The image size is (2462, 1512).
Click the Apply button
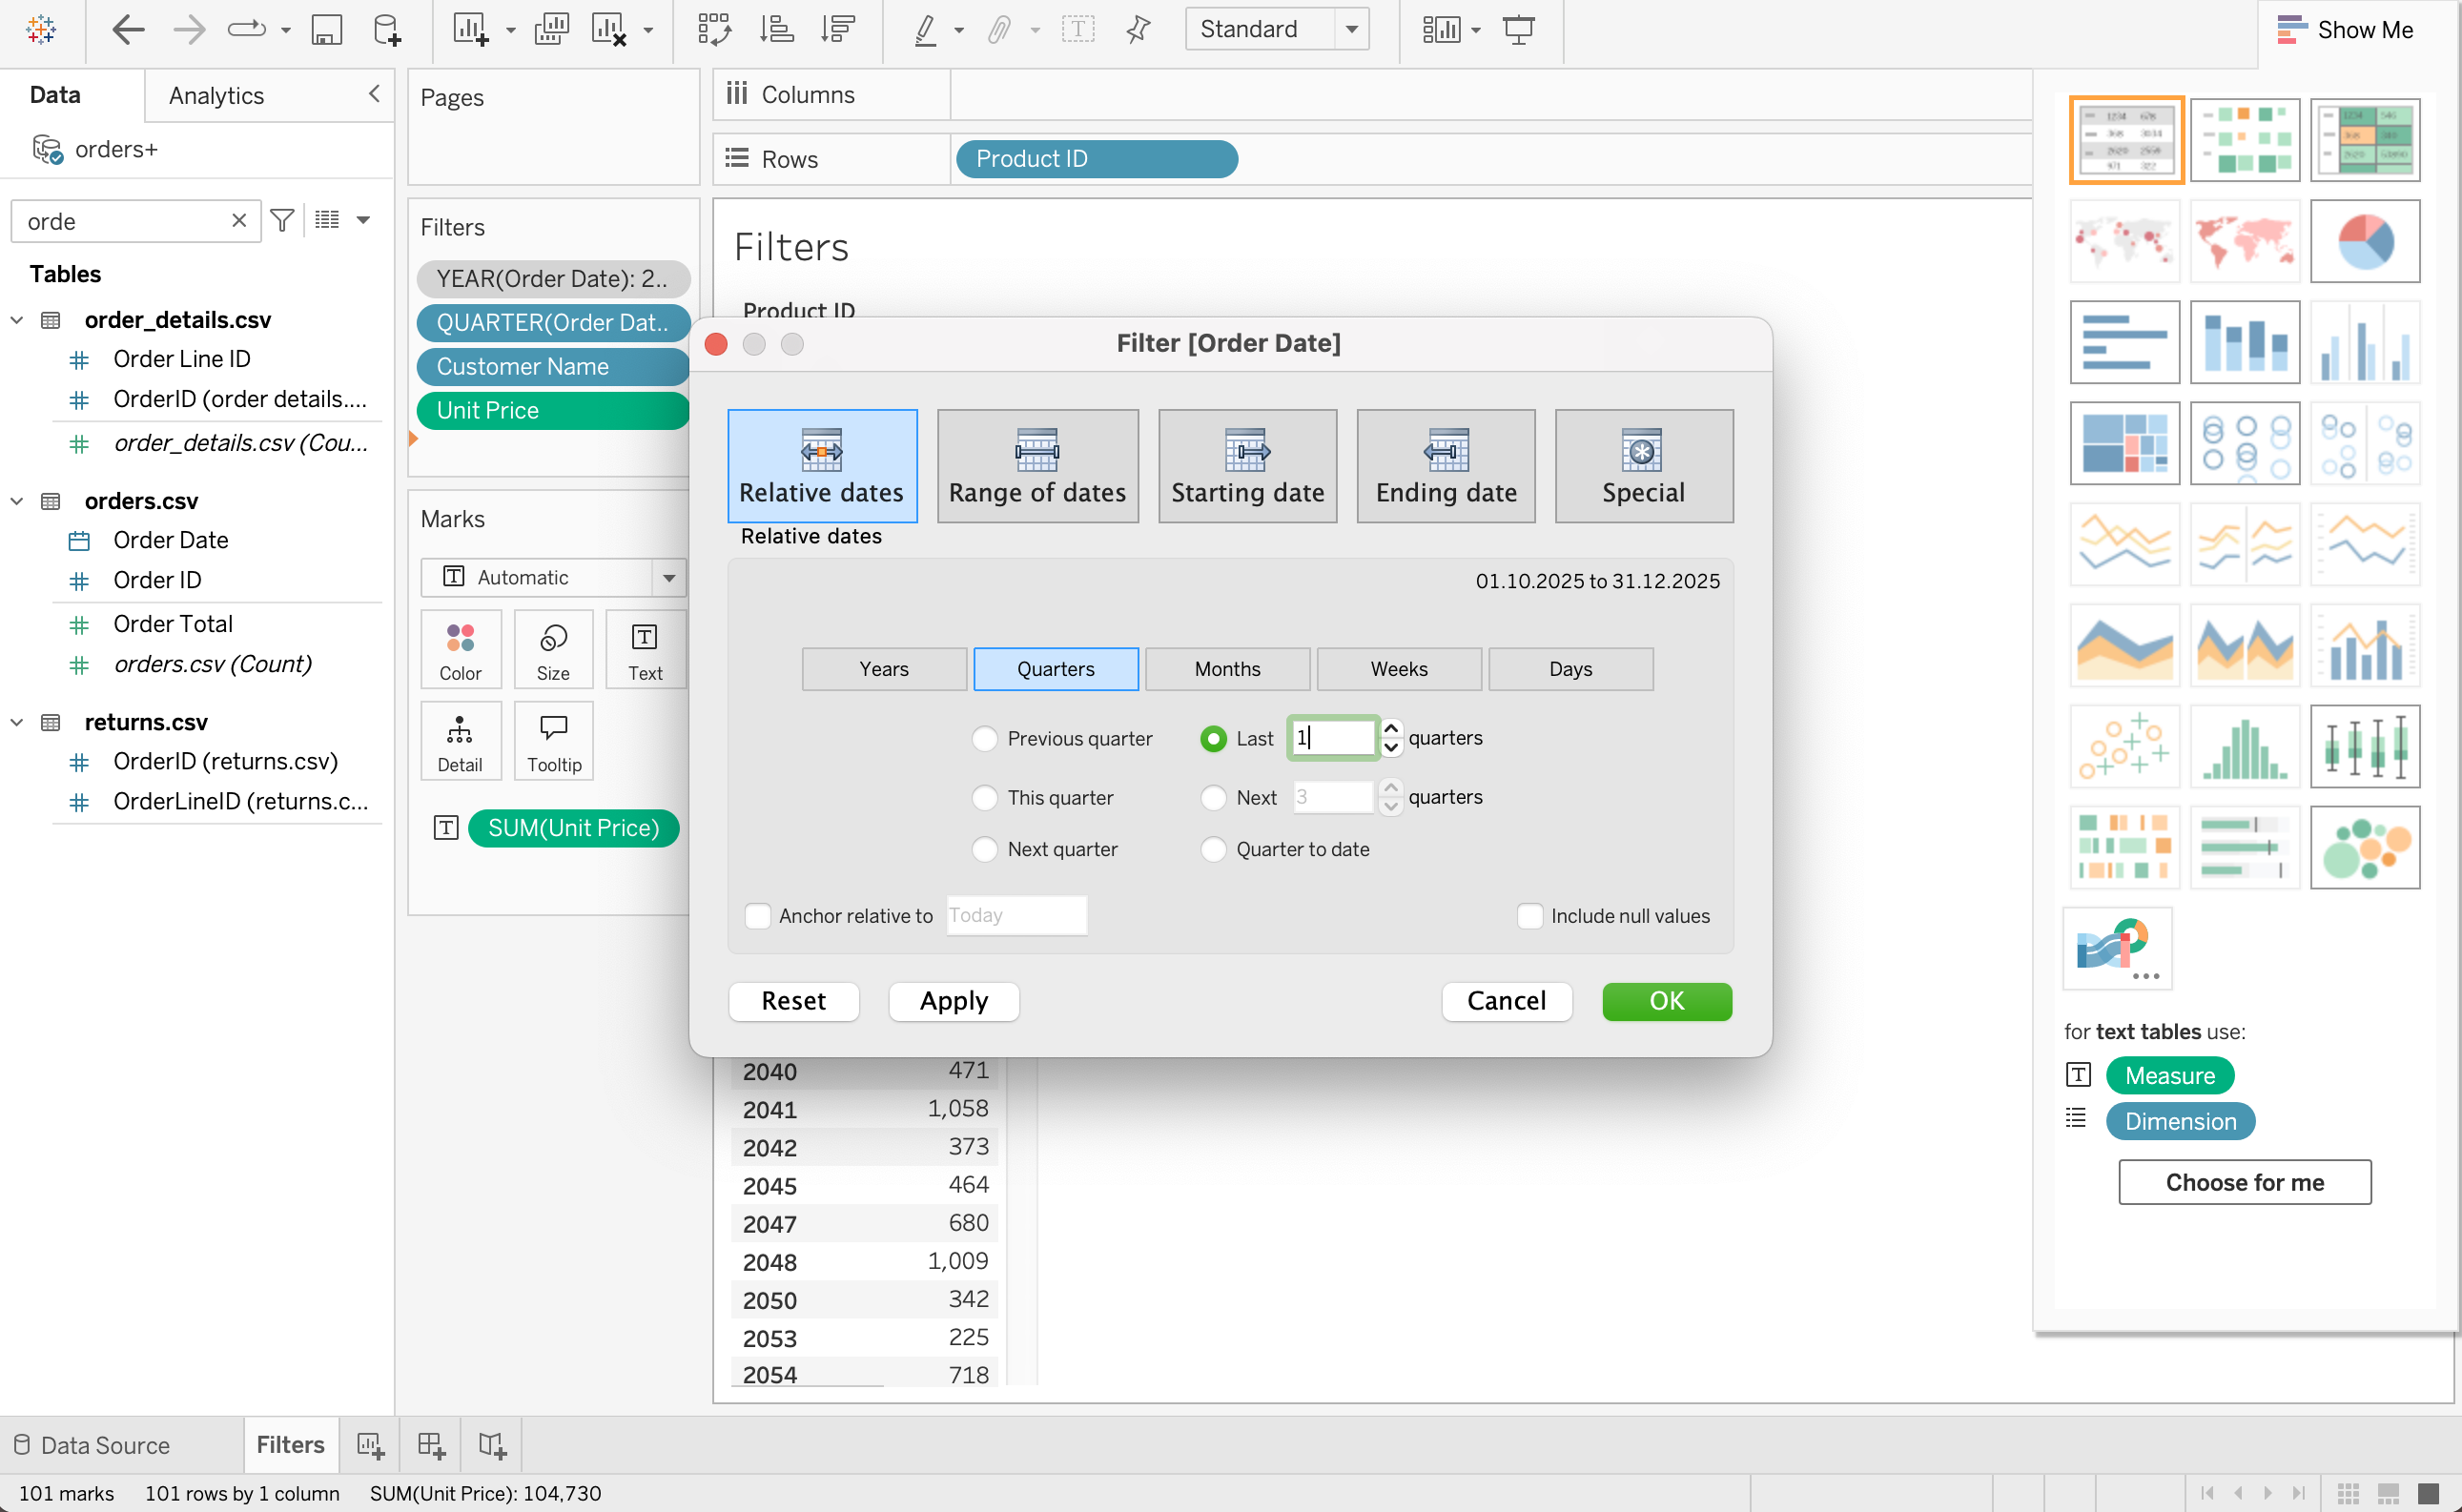pos(953,1001)
